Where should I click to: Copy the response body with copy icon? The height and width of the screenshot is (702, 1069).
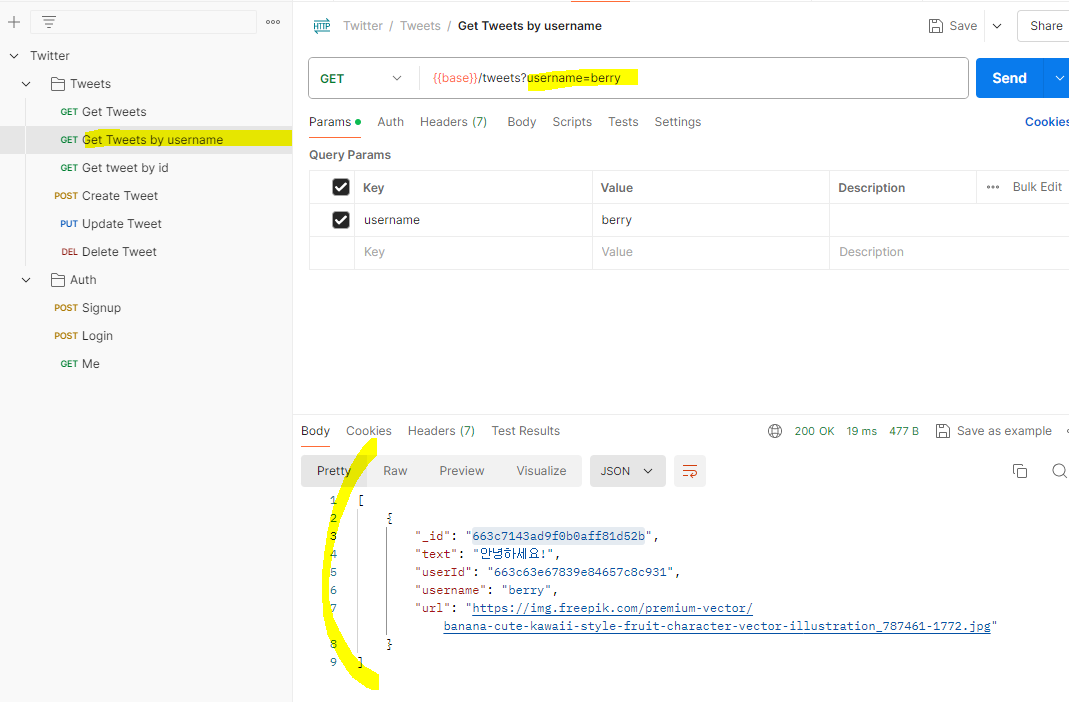(1020, 471)
